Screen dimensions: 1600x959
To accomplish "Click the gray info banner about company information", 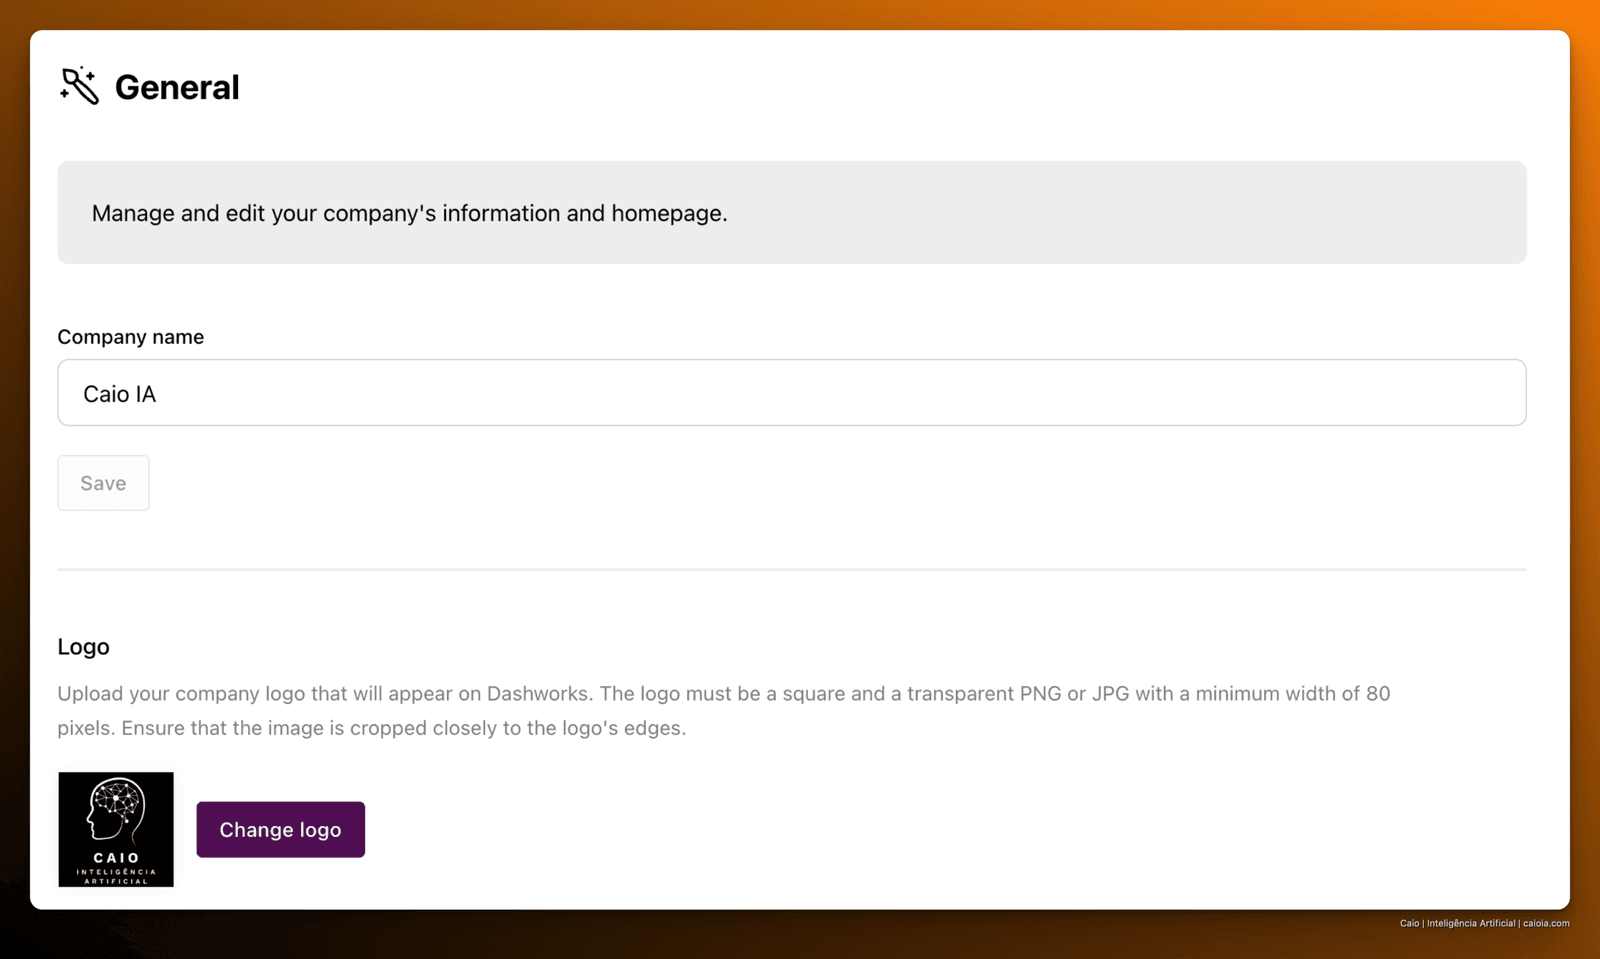I will pos(792,213).
